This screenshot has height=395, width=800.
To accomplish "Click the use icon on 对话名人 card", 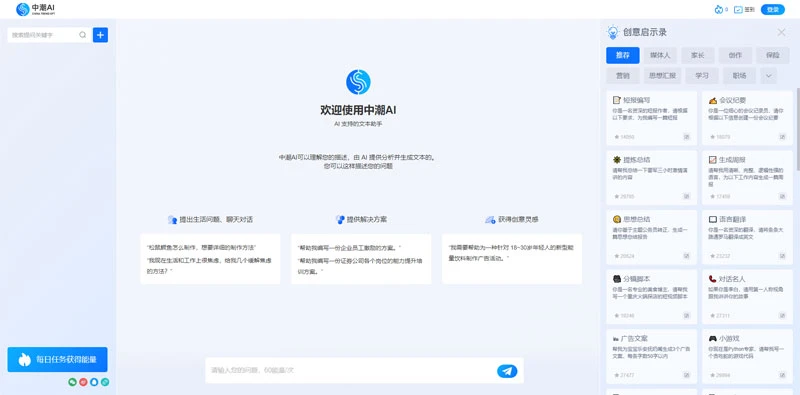I will 783,316.
